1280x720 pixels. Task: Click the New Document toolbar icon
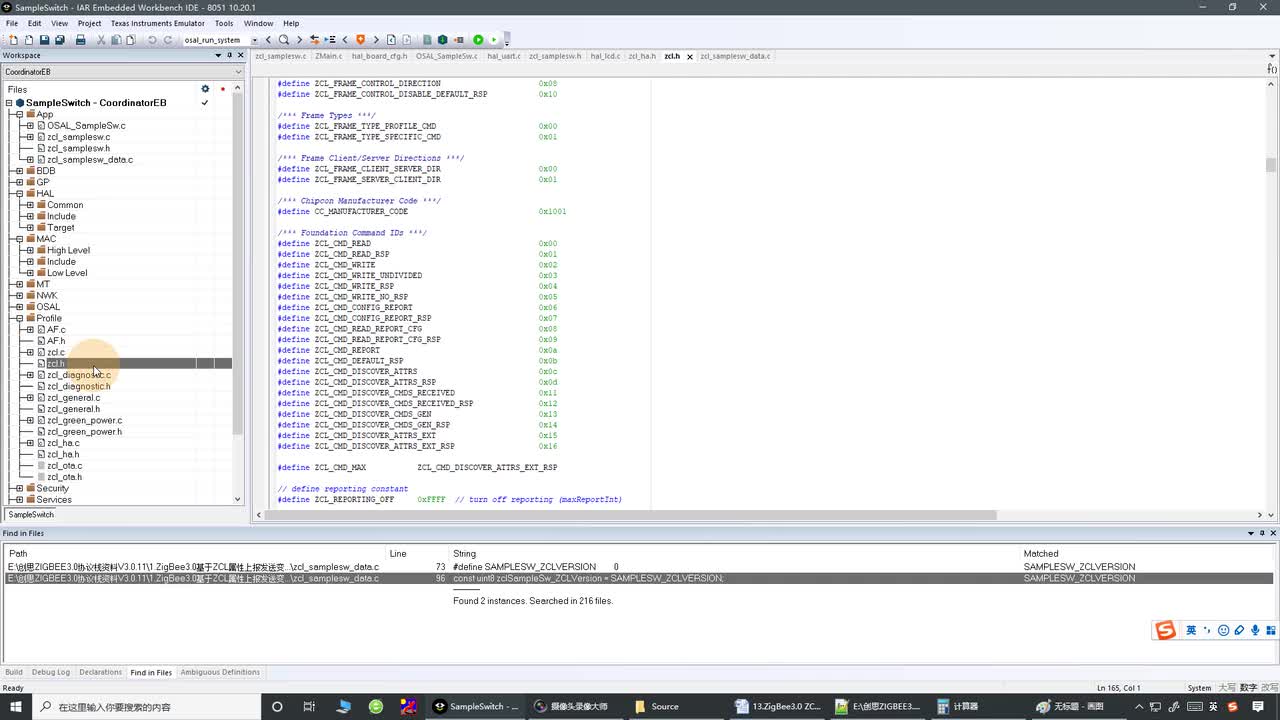point(12,40)
